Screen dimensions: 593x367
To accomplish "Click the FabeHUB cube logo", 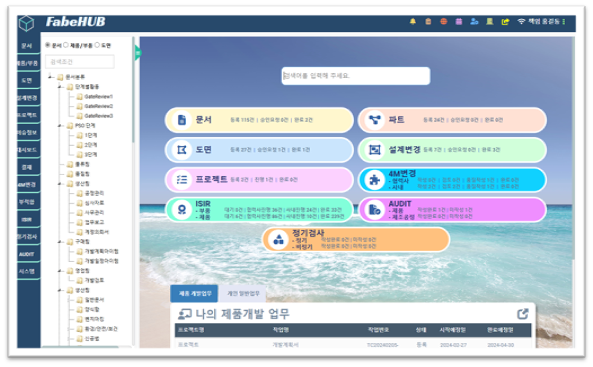I will click(x=26, y=23).
